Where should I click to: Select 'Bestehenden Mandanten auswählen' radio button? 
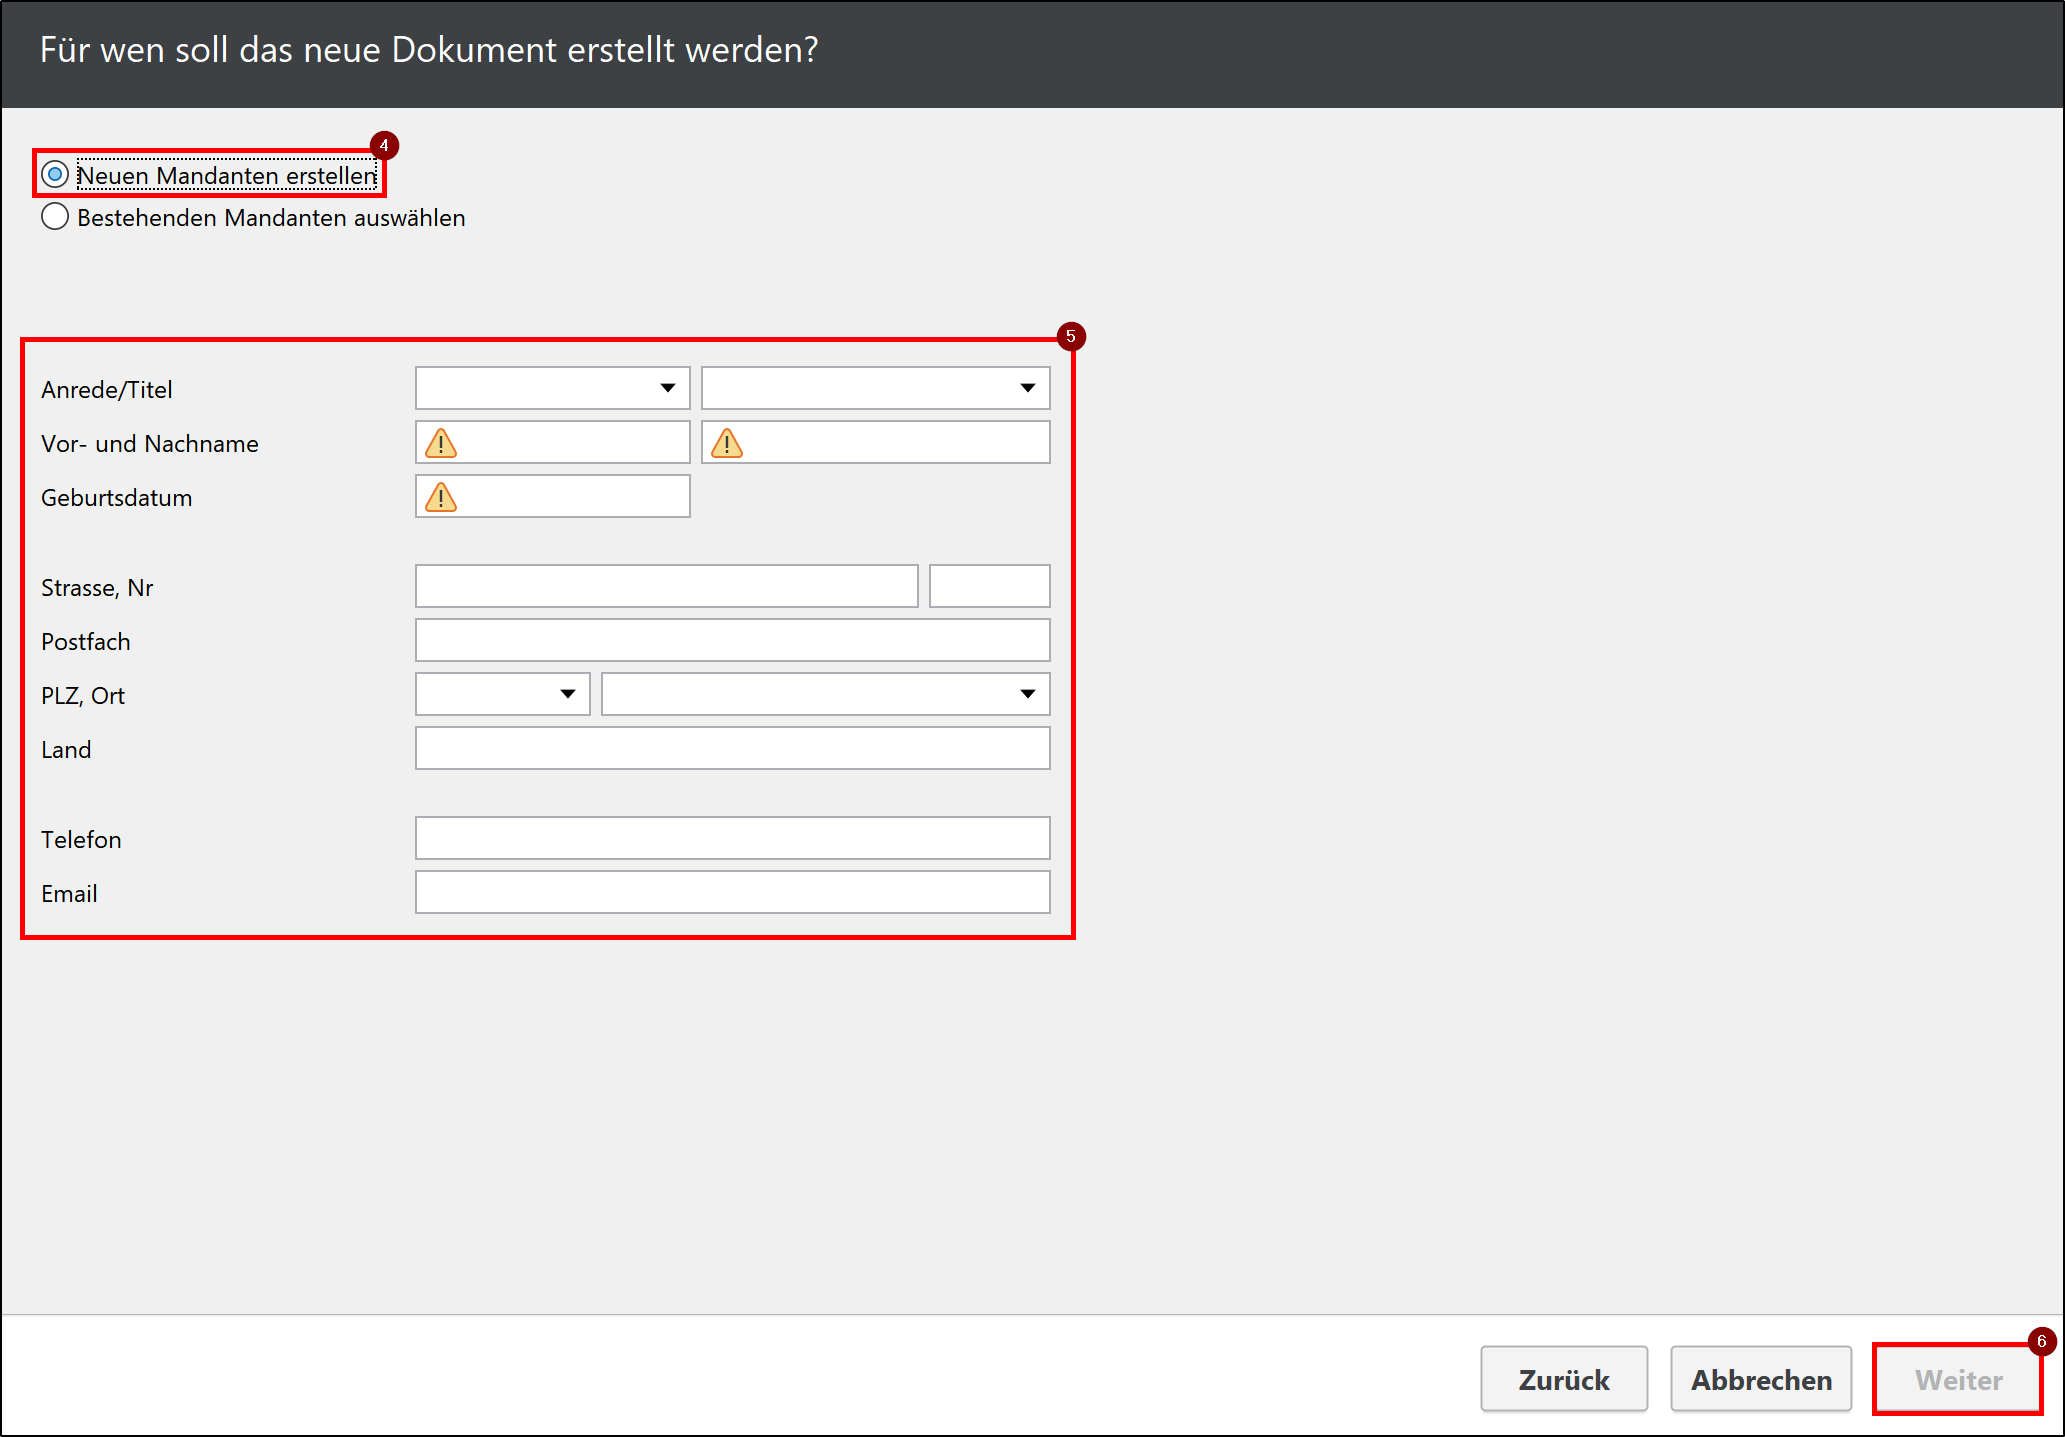click(55, 217)
